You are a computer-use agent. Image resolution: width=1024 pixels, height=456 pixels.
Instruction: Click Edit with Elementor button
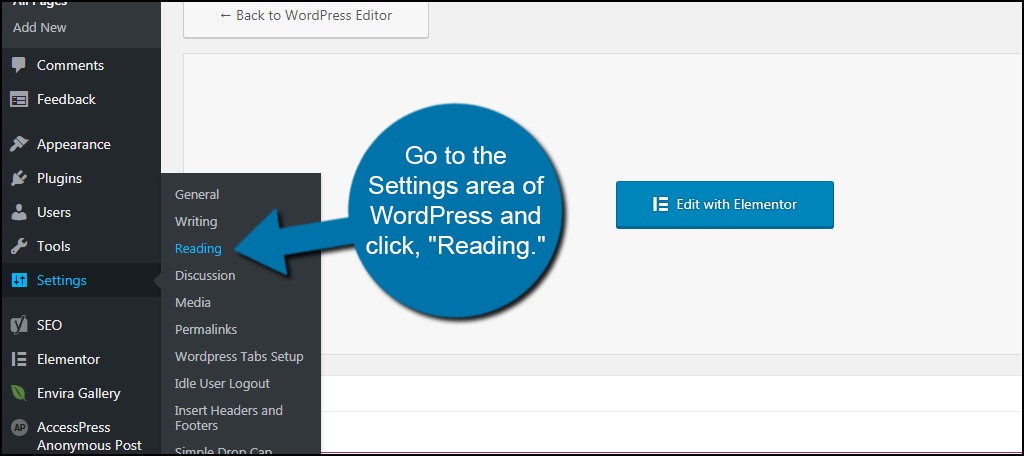click(725, 204)
